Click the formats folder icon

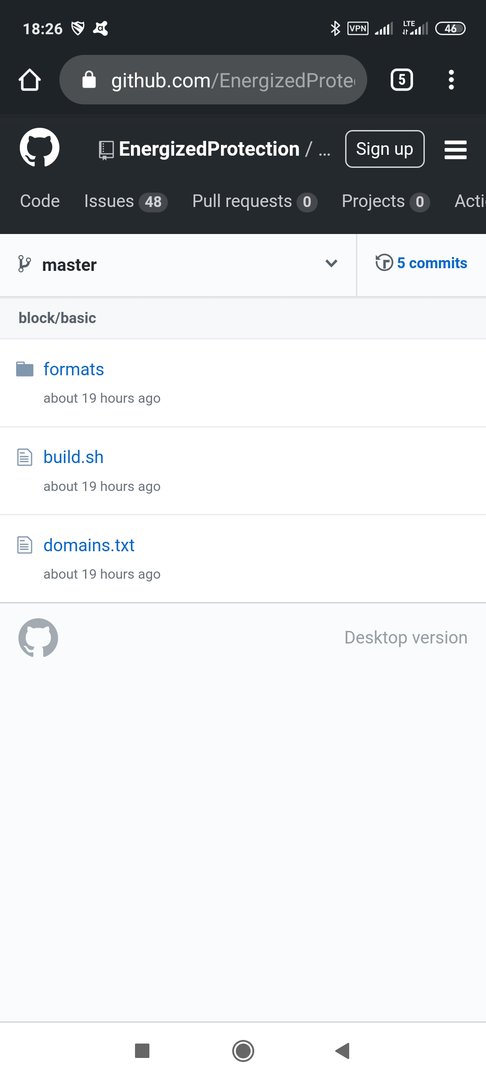[25, 369]
